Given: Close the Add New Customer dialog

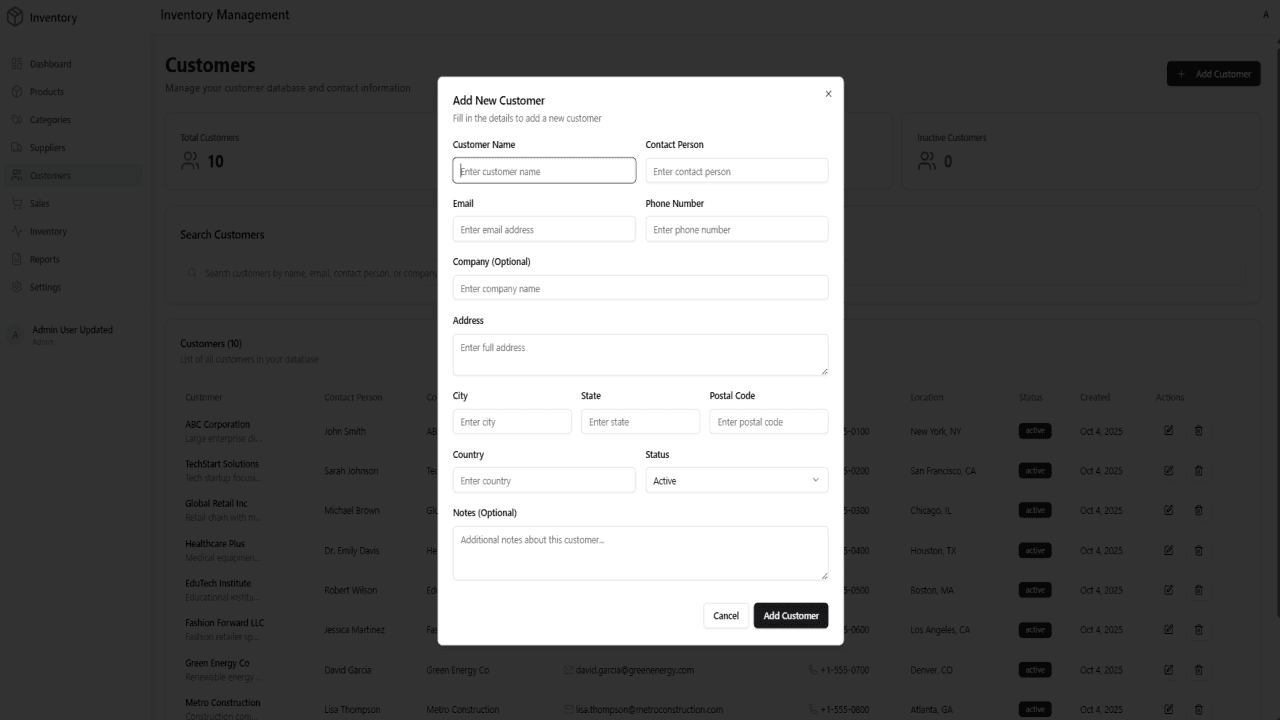Looking at the screenshot, I should coord(828,94).
